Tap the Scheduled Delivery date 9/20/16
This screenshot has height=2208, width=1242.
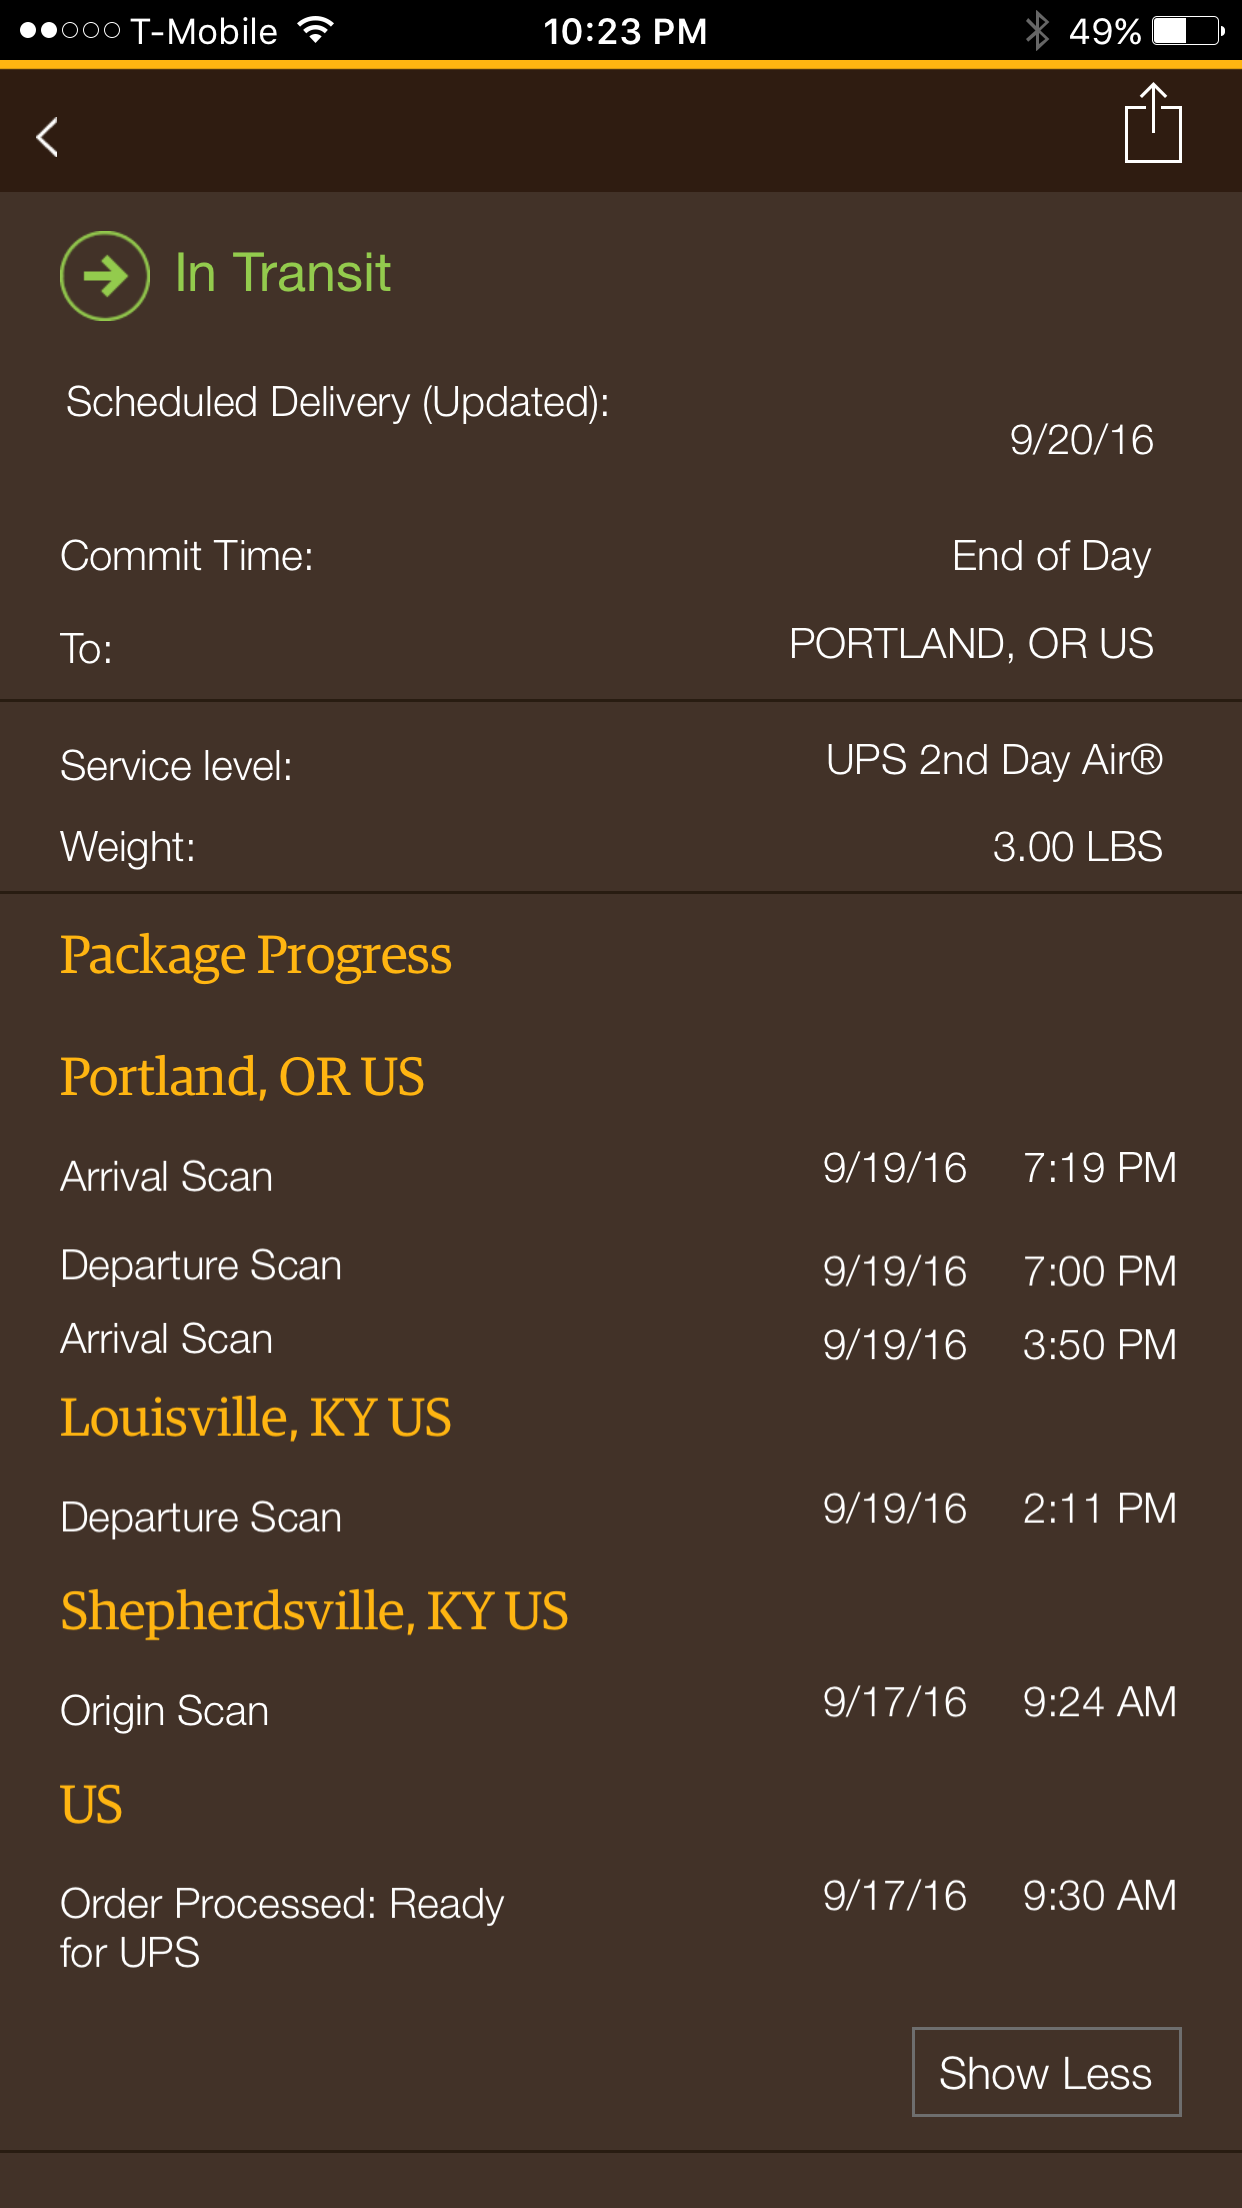[x=1081, y=440]
